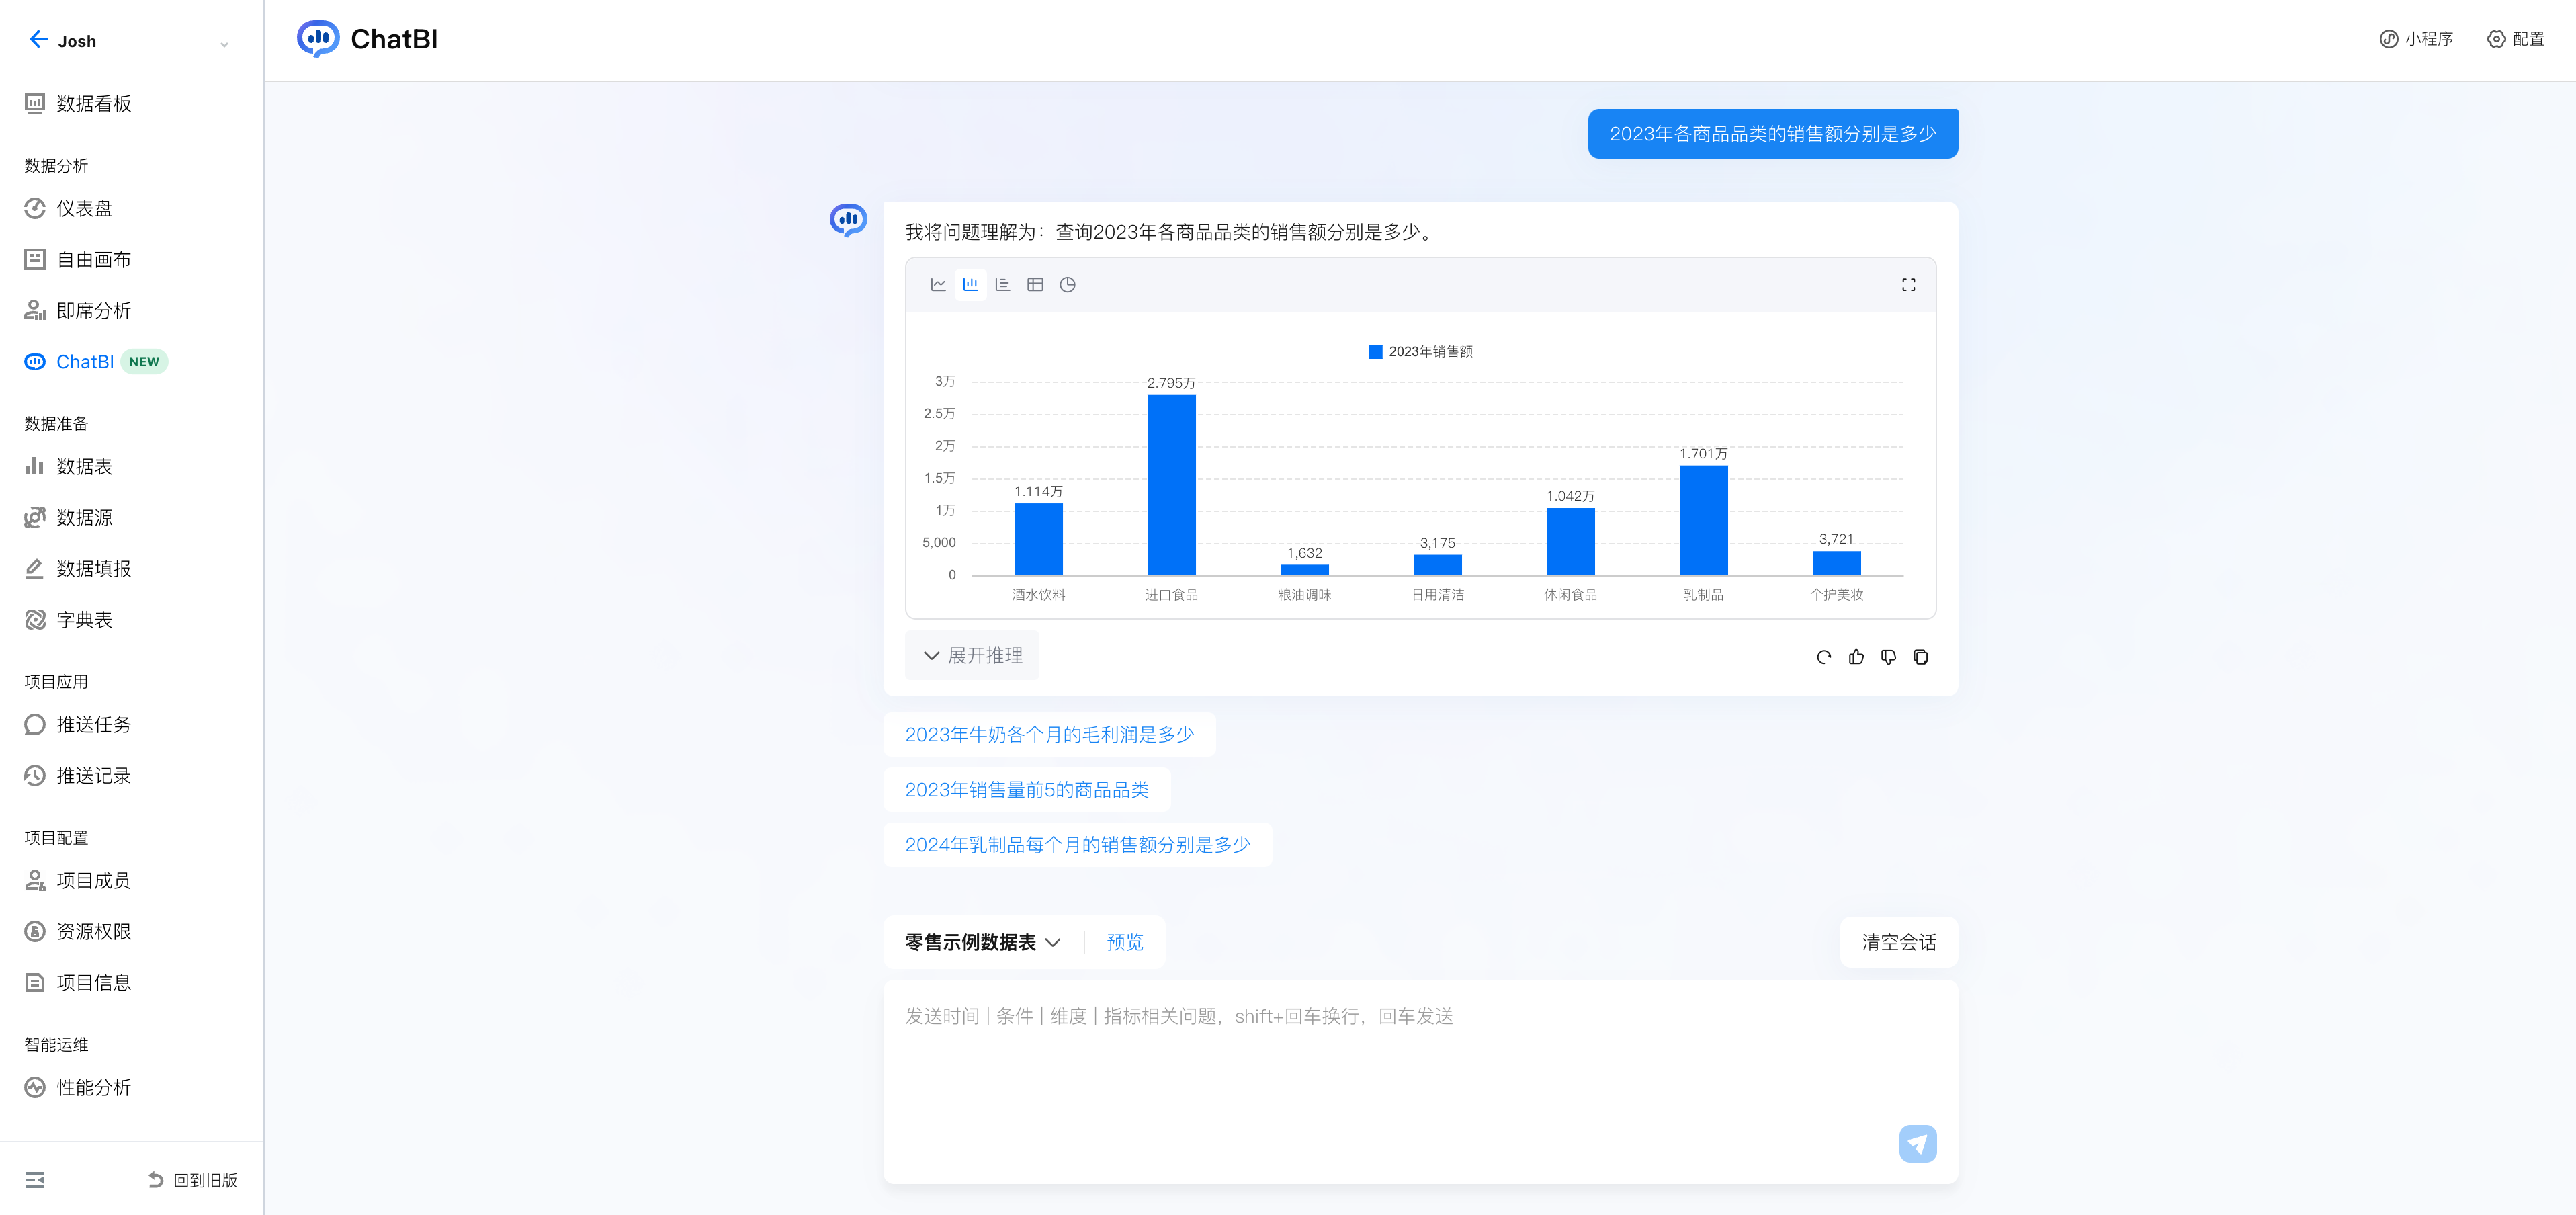
Task: Switch chart to pie chart view
Action: (x=1067, y=285)
